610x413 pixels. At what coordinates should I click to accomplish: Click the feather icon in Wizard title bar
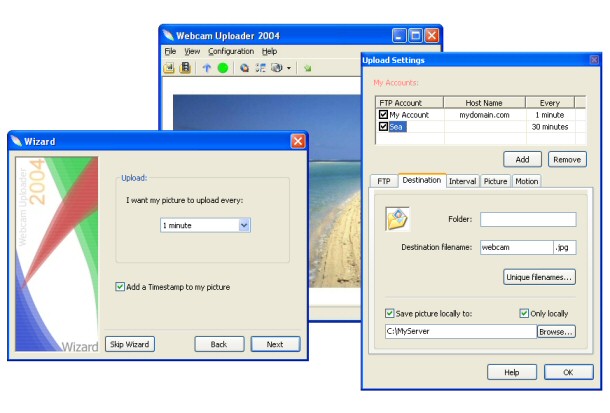pos(16,141)
